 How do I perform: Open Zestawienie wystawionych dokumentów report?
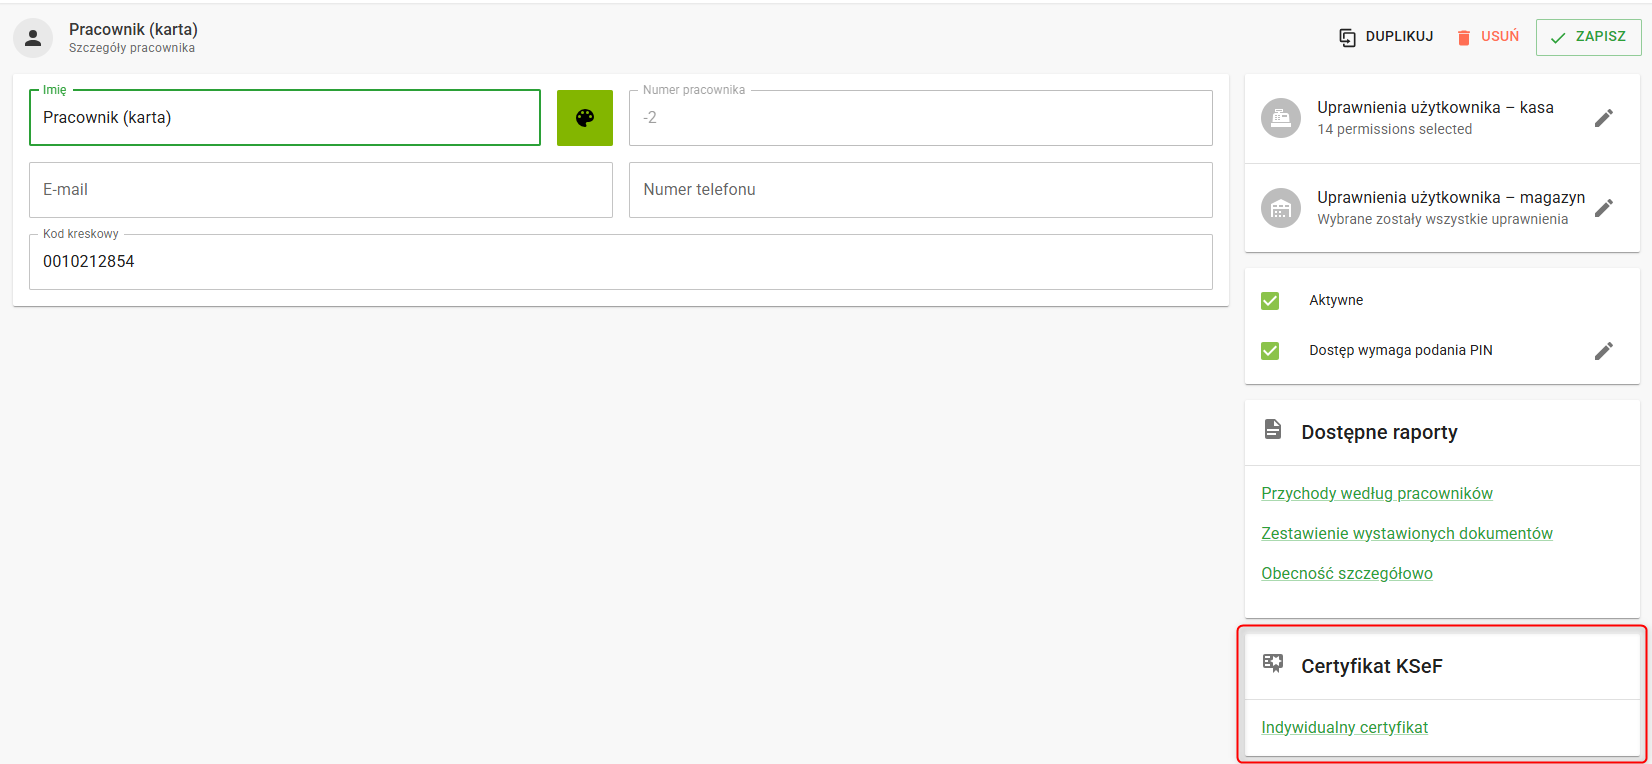(x=1406, y=534)
